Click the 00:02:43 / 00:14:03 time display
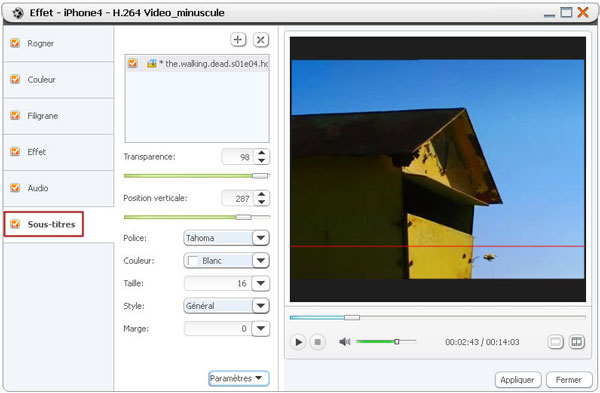 click(x=482, y=342)
